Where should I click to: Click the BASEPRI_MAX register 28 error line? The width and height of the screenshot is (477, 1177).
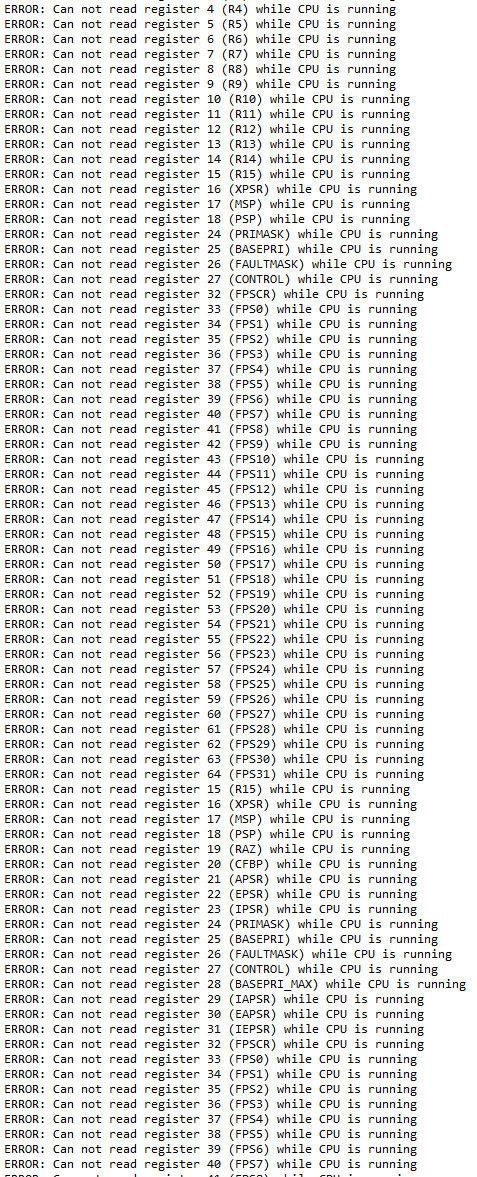click(235, 985)
